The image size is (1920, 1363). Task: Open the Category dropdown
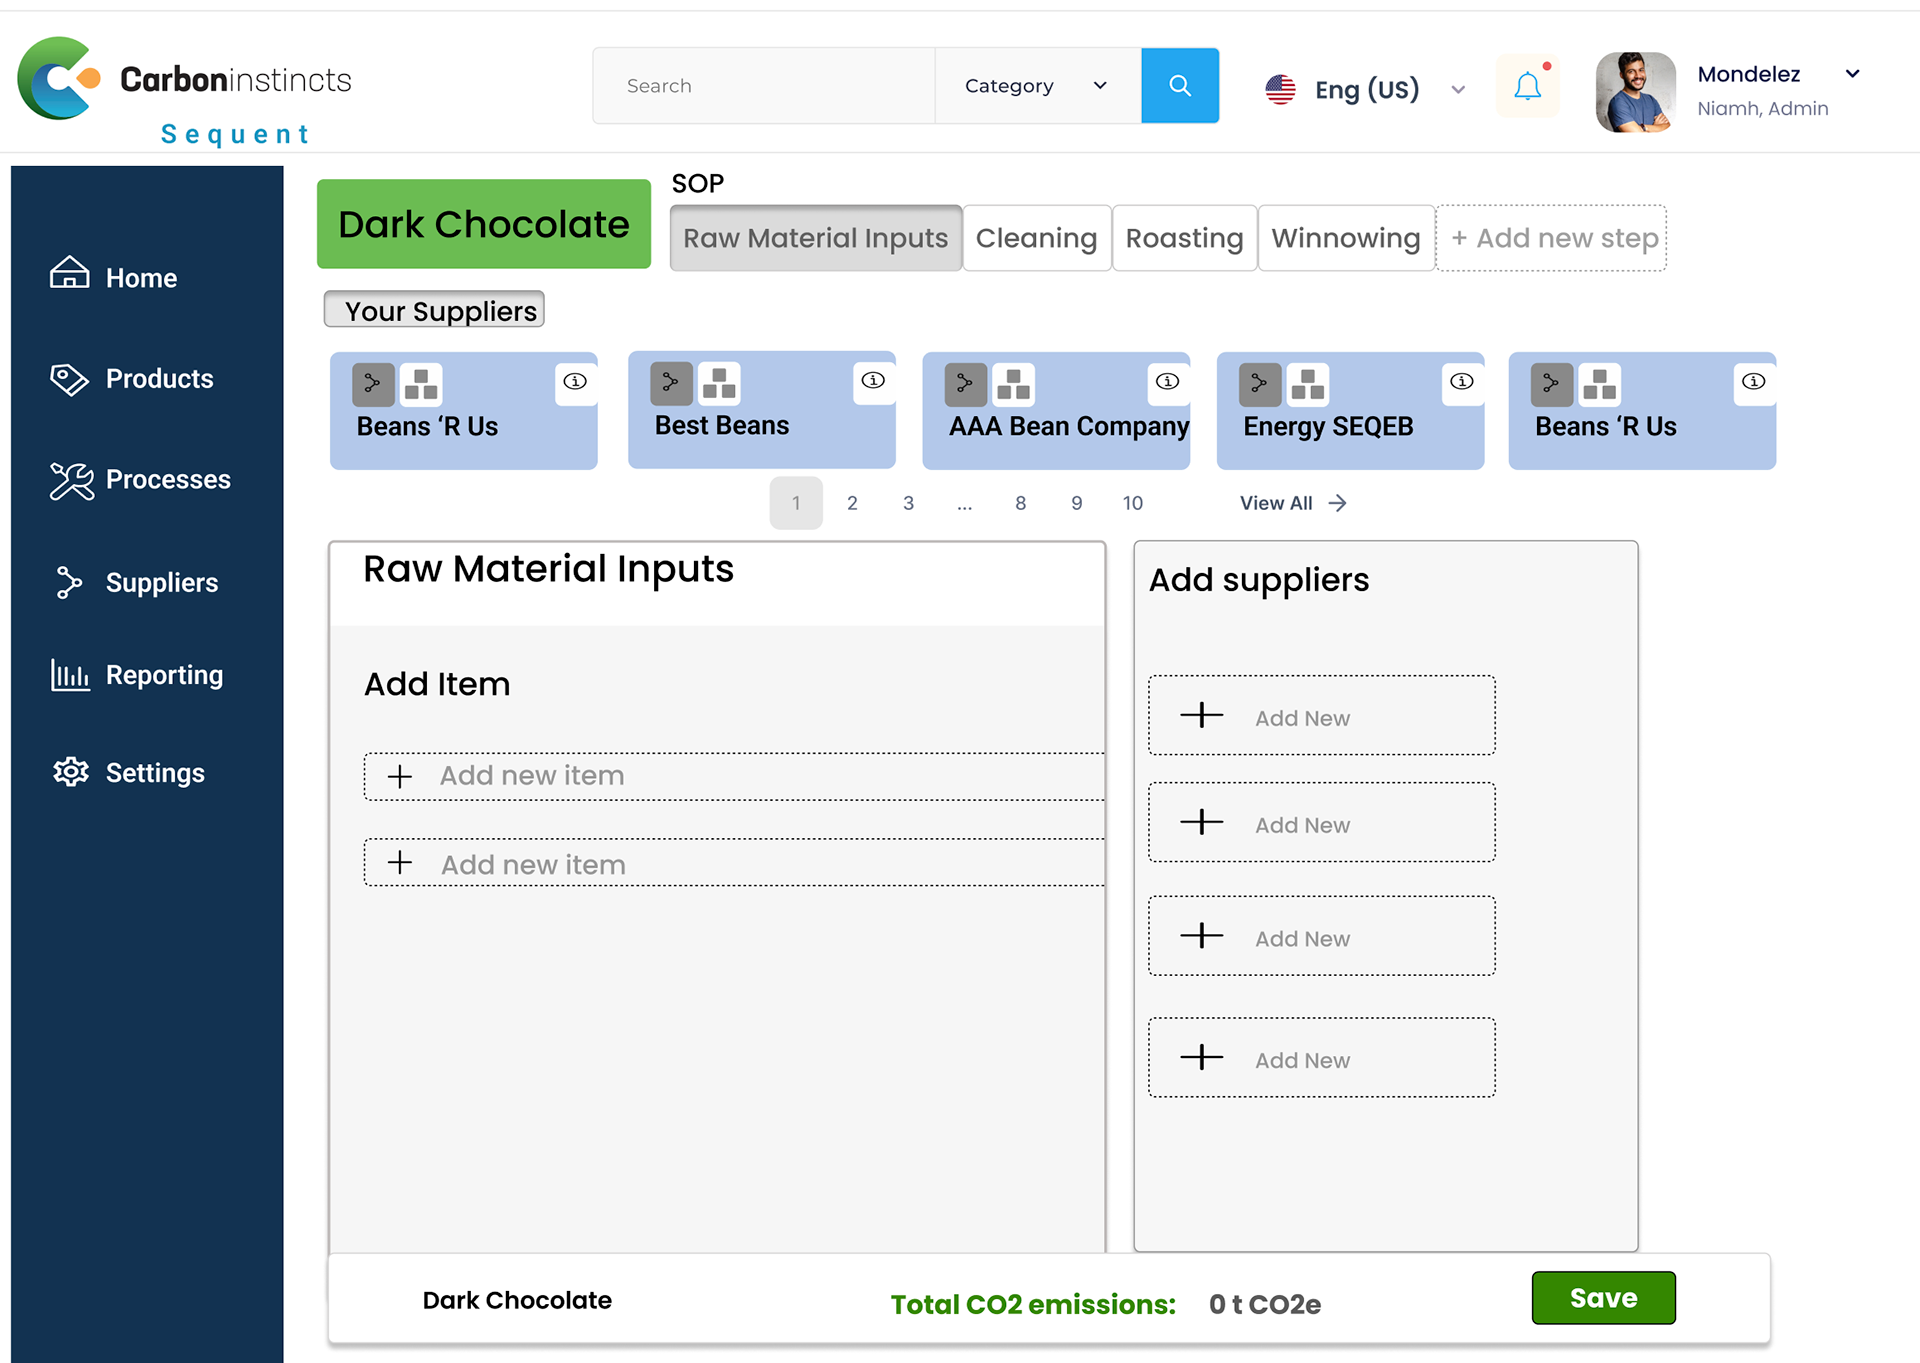pos(1037,86)
